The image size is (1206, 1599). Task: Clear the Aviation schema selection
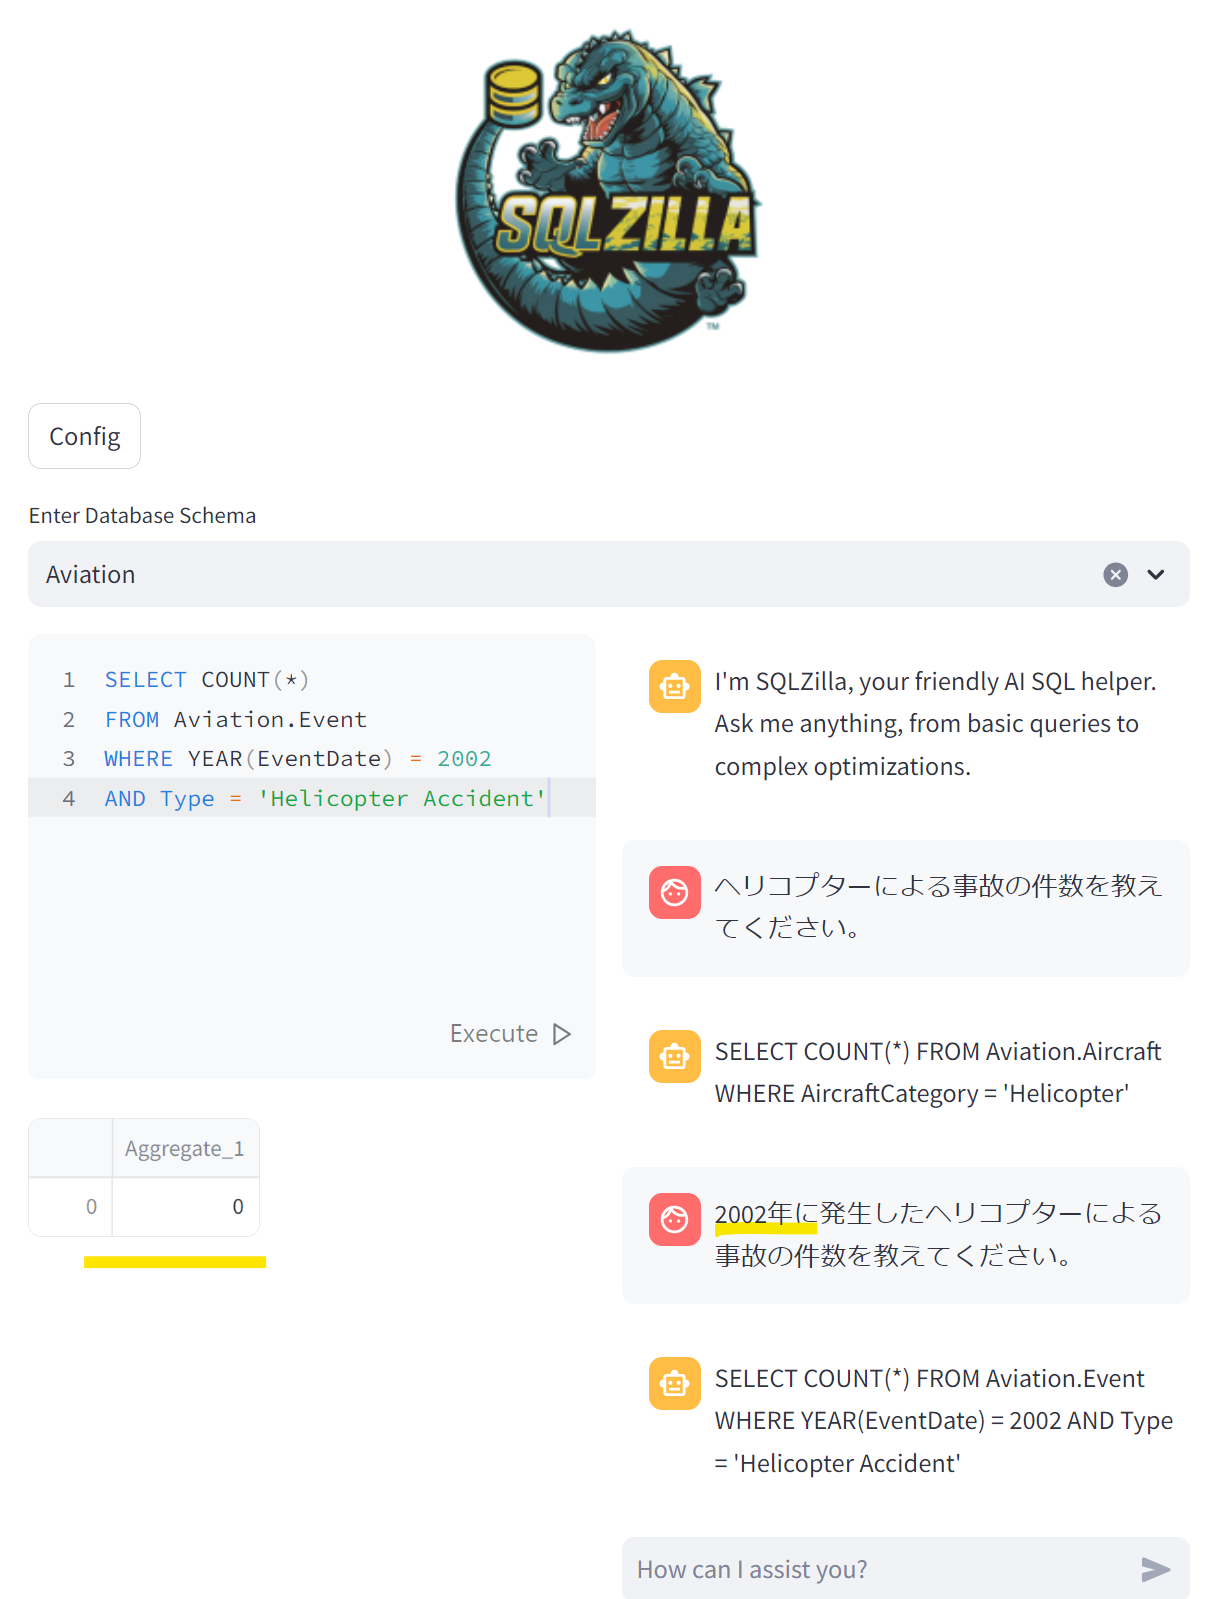pos(1115,574)
